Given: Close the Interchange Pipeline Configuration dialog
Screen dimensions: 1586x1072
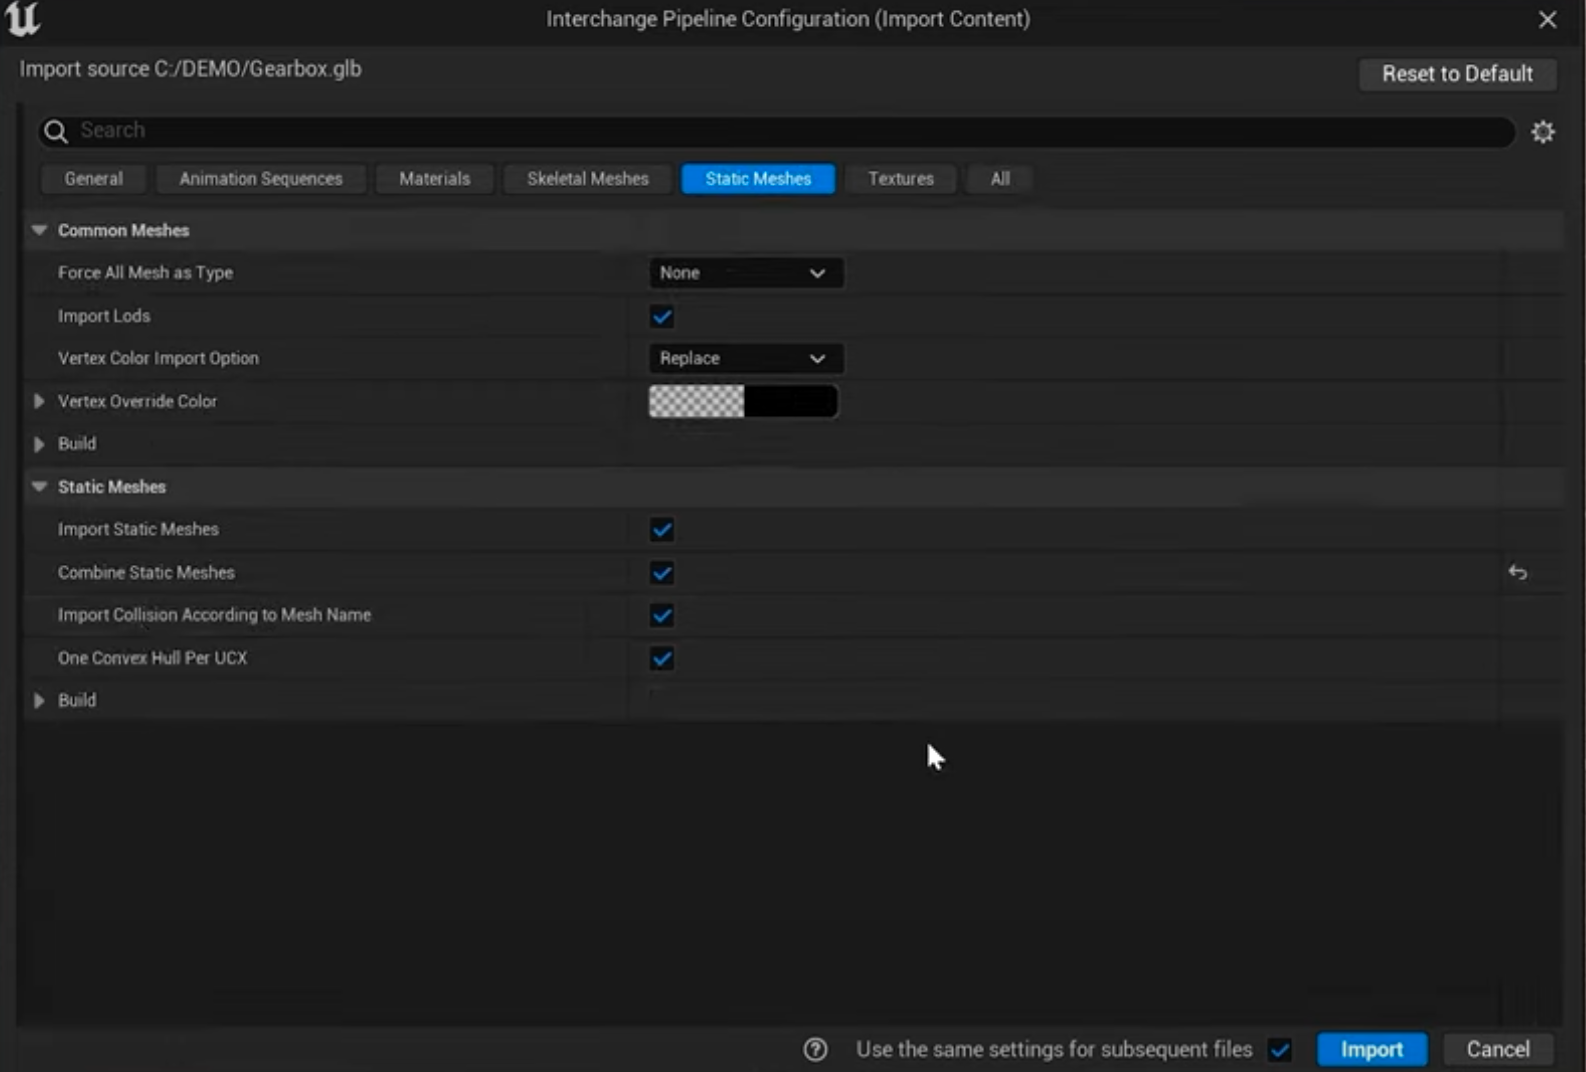Looking at the screenshot, I should (1547, 19).
